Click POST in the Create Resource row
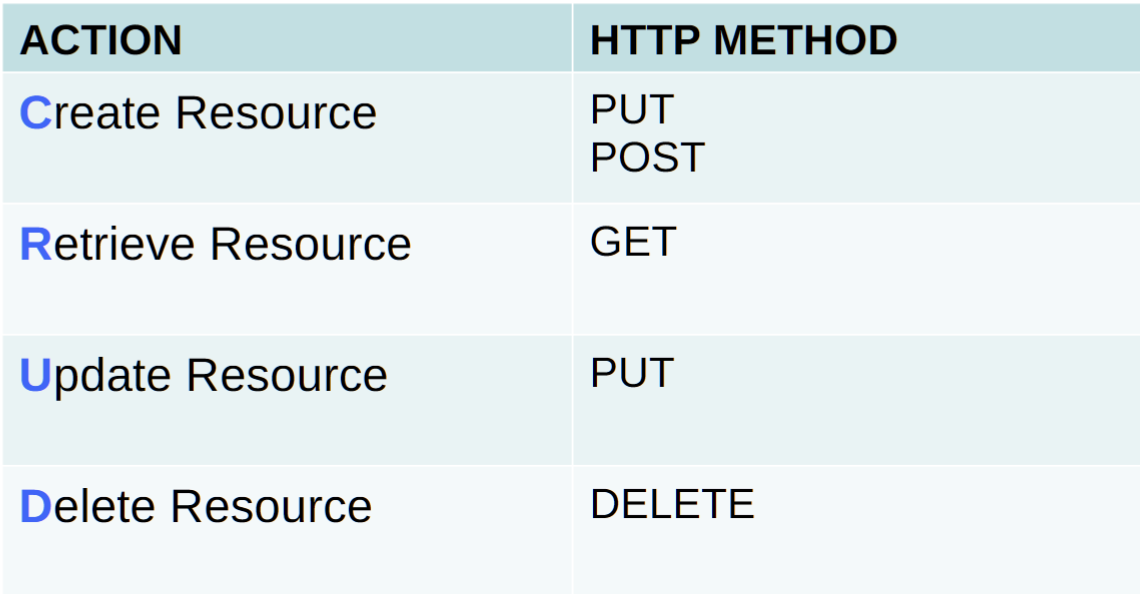The height and width of the screenshot is (594, 1140). pyautogui.click(x=647, y=157)
